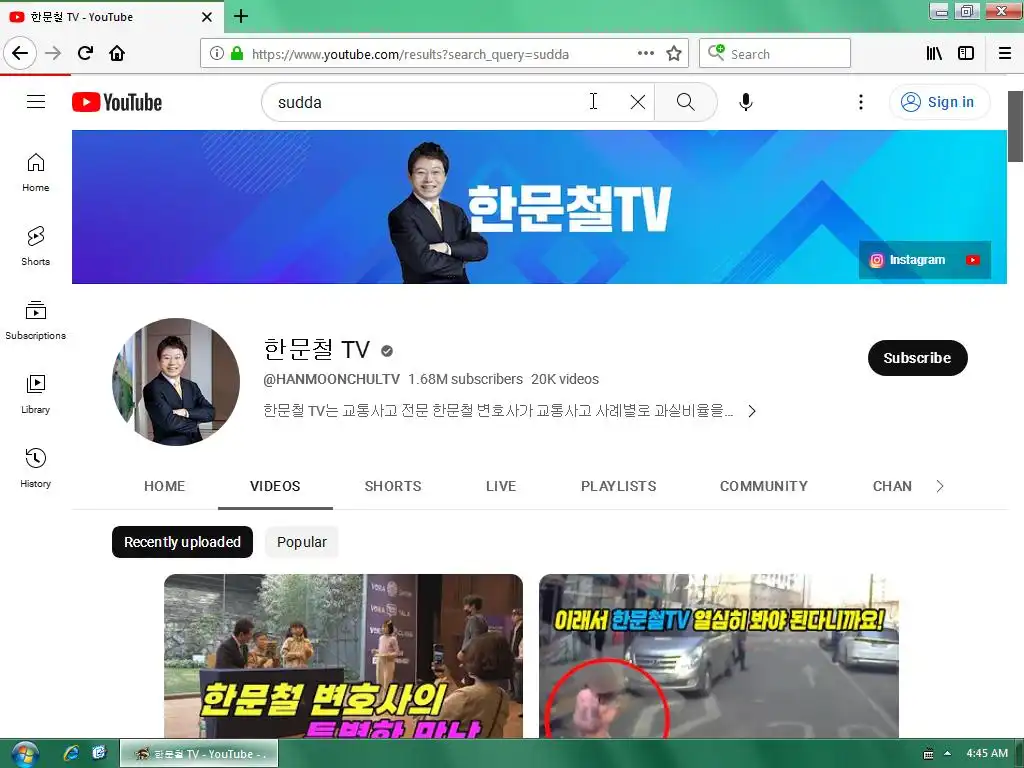Open the PLAYLISTS tab
Image resolution: width=1024 pixels, height=768 pixels.
[x=618, y=487]
